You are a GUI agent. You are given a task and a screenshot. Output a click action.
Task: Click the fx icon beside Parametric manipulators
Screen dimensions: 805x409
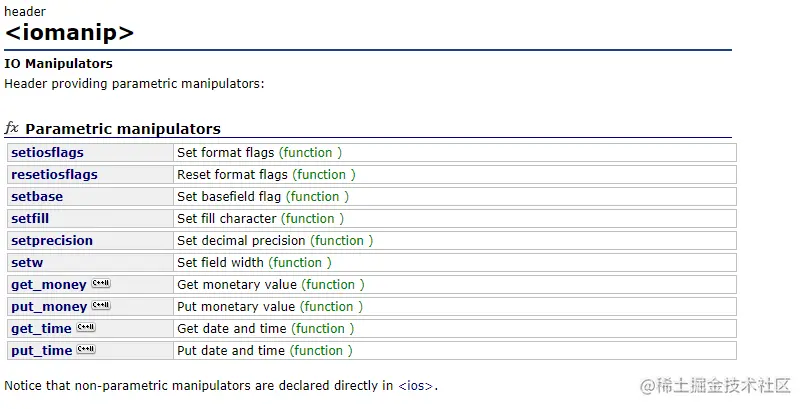pos(12,129)
